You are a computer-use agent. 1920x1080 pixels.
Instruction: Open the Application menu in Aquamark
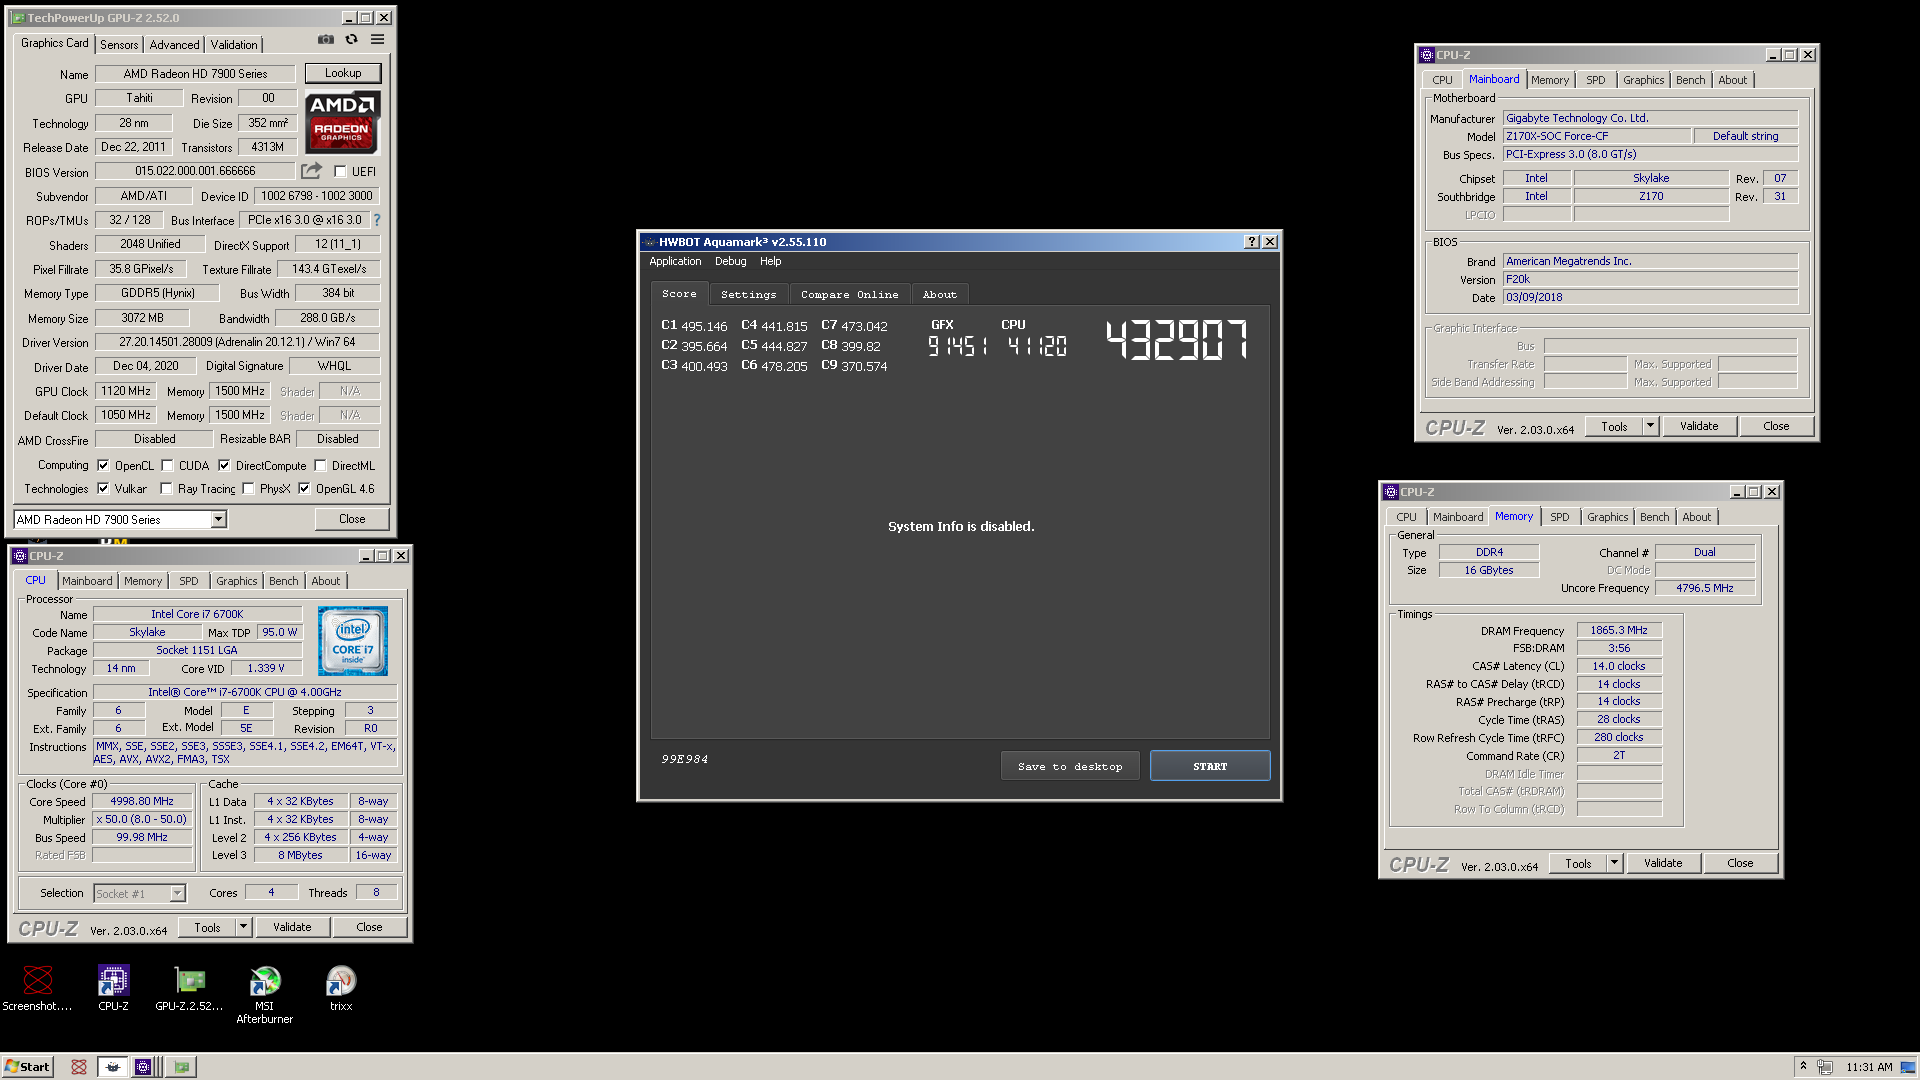click(675, 261)
